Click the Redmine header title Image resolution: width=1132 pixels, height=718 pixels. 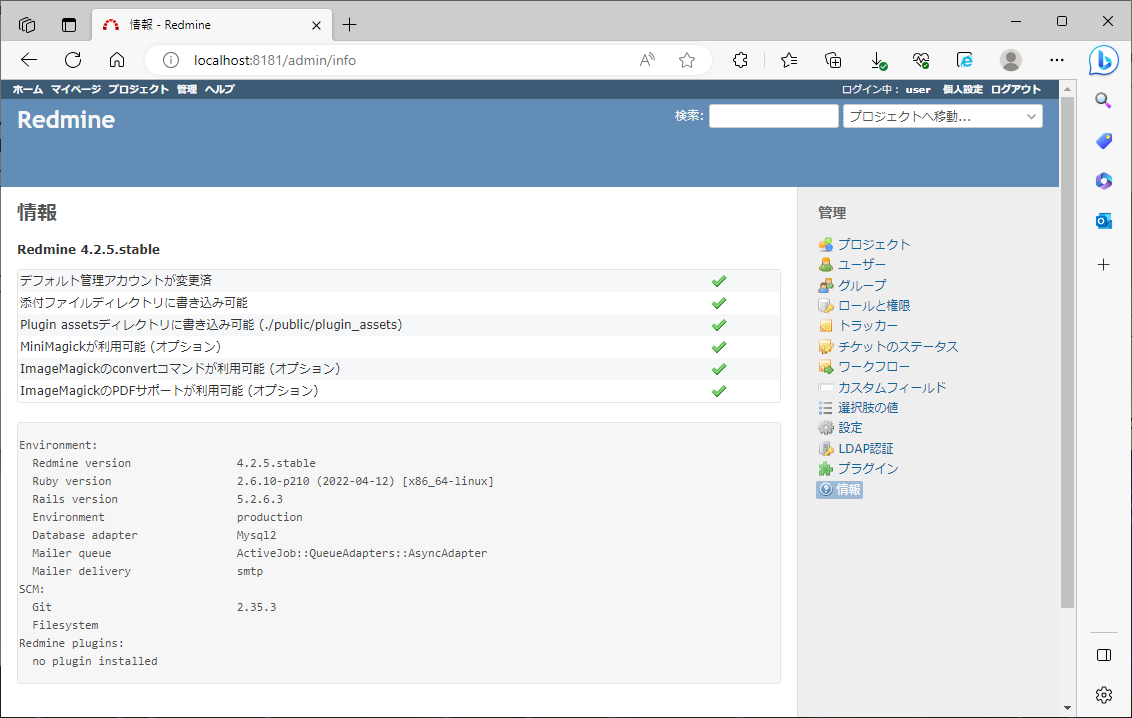click(x=66, y=120)
